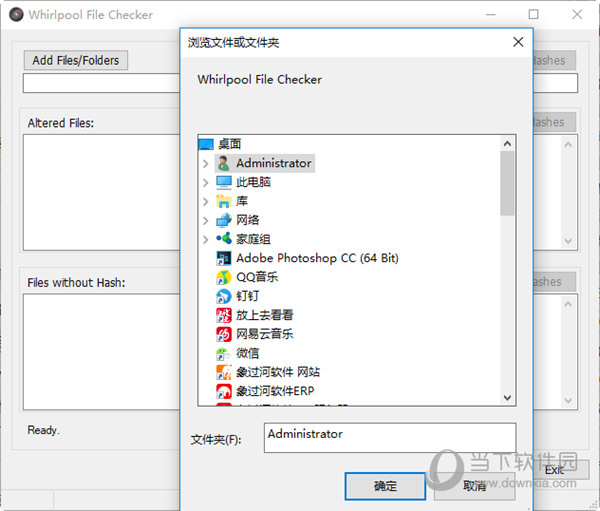Click folder tree scroll up arrow

[x=507, y=144]
